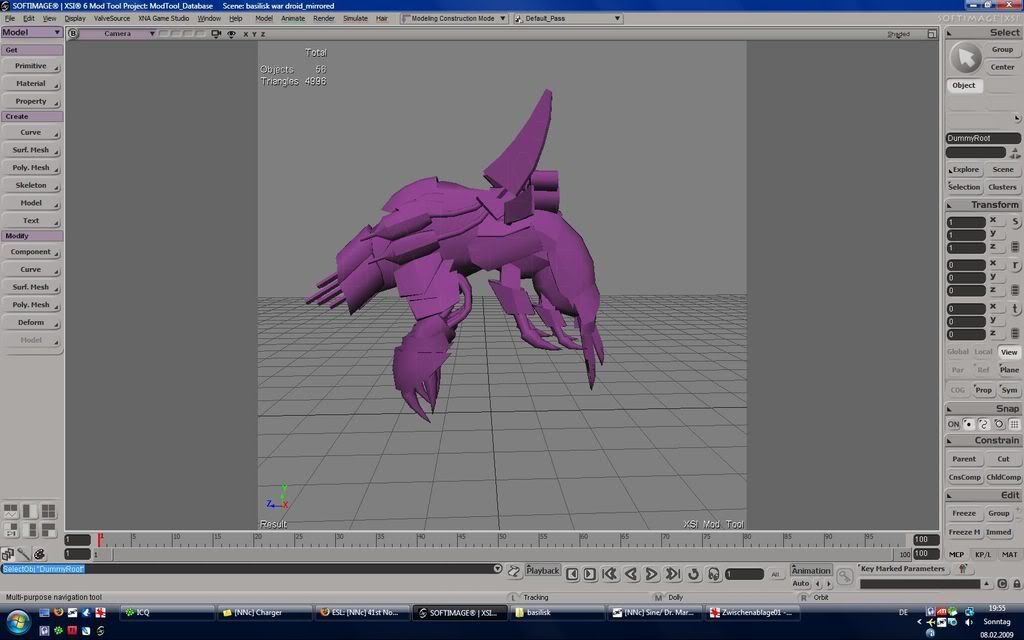This screenshot has height=640, width=1024.
Task: Toggle snap ON button
Action: tap(953, 424)
